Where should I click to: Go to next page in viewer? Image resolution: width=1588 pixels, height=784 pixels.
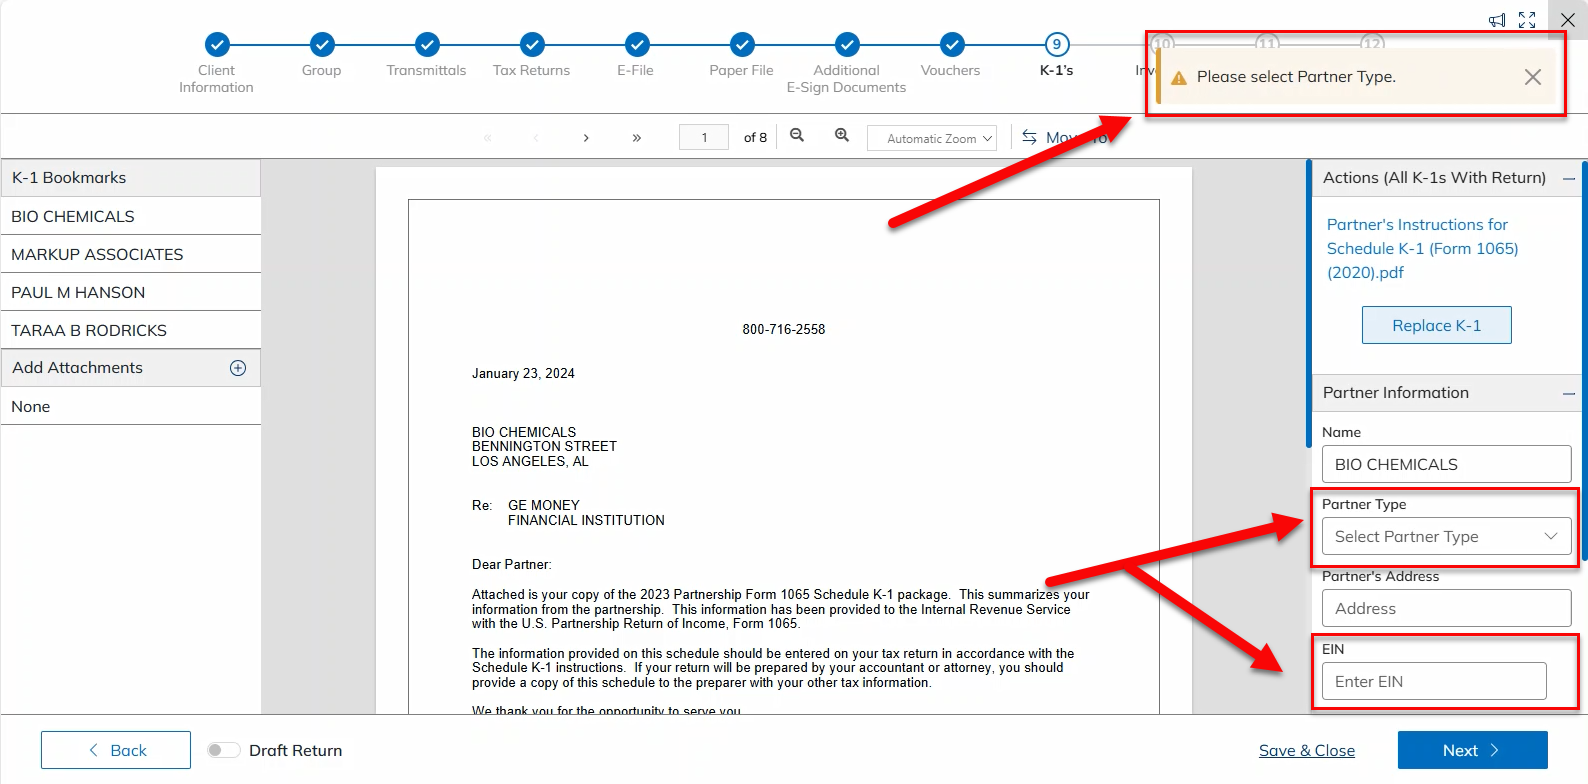(586, 138)
